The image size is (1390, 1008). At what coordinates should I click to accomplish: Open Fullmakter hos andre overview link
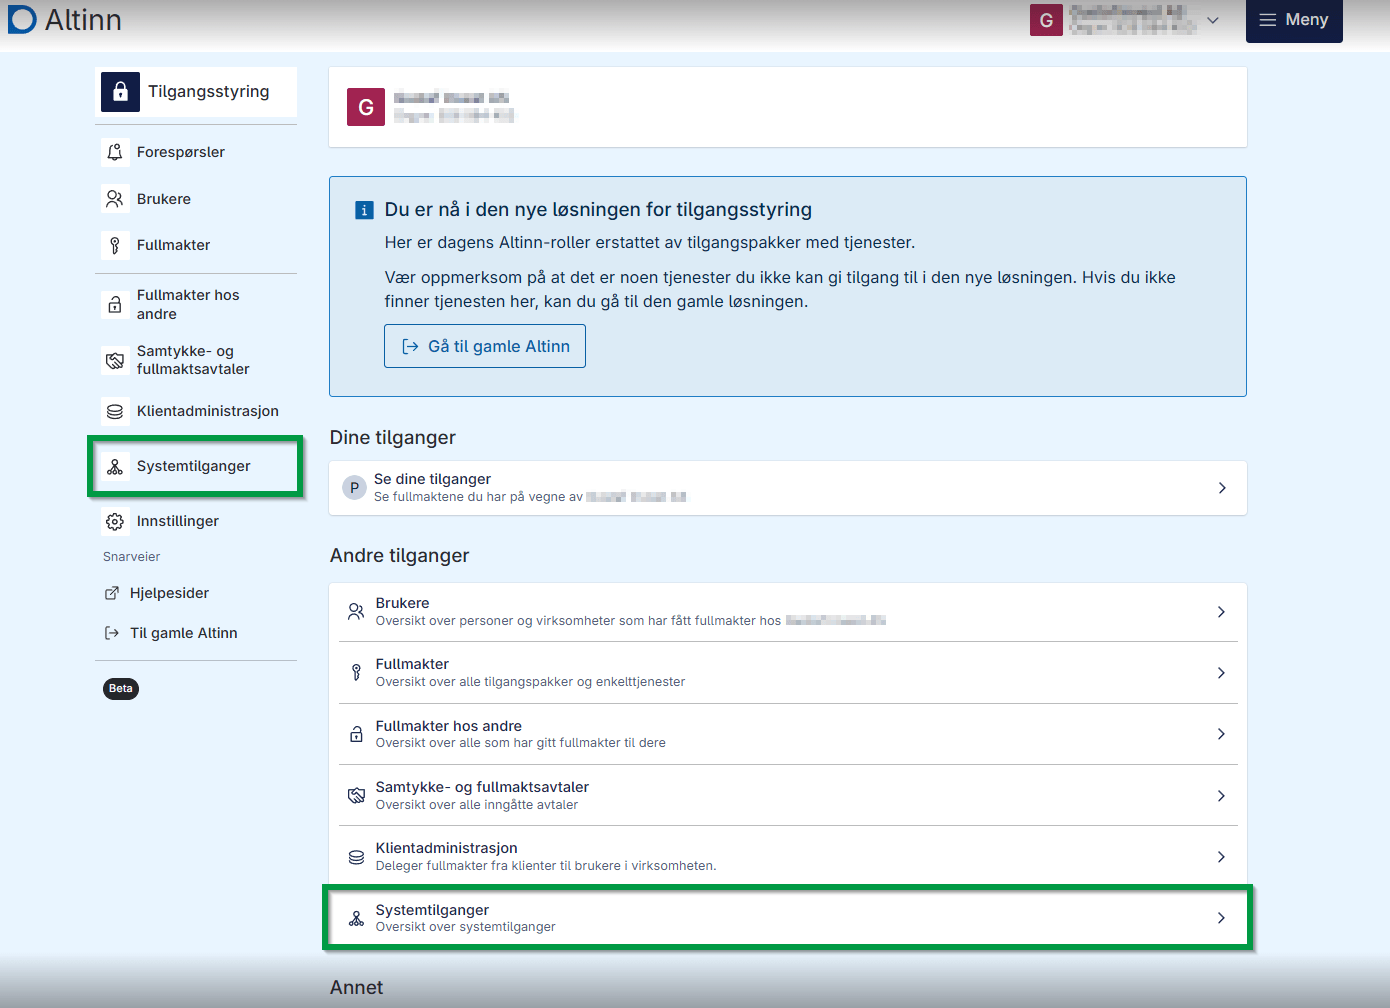788,734
